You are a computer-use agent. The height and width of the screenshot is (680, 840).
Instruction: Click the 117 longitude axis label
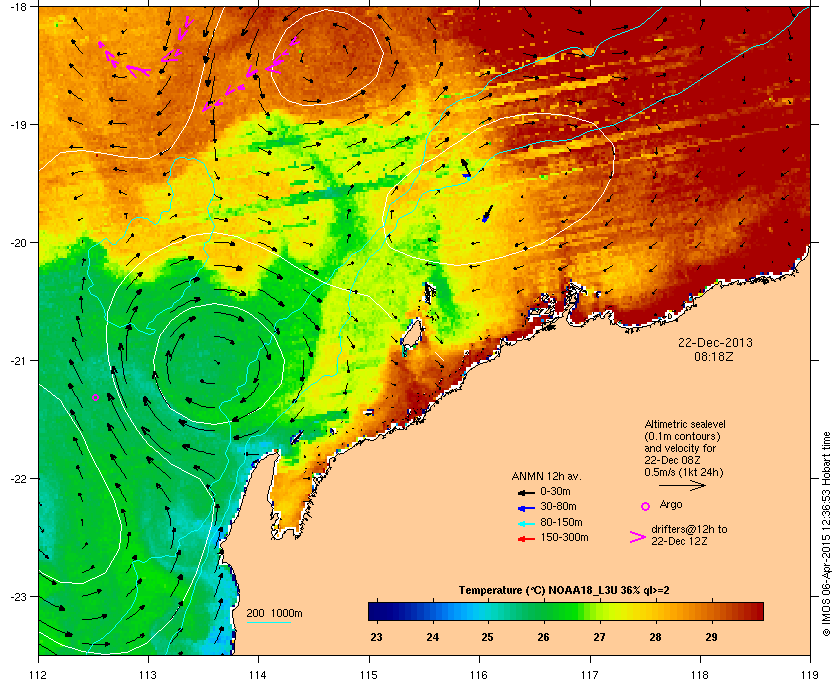pyautogui.click(x=590, y=674)
